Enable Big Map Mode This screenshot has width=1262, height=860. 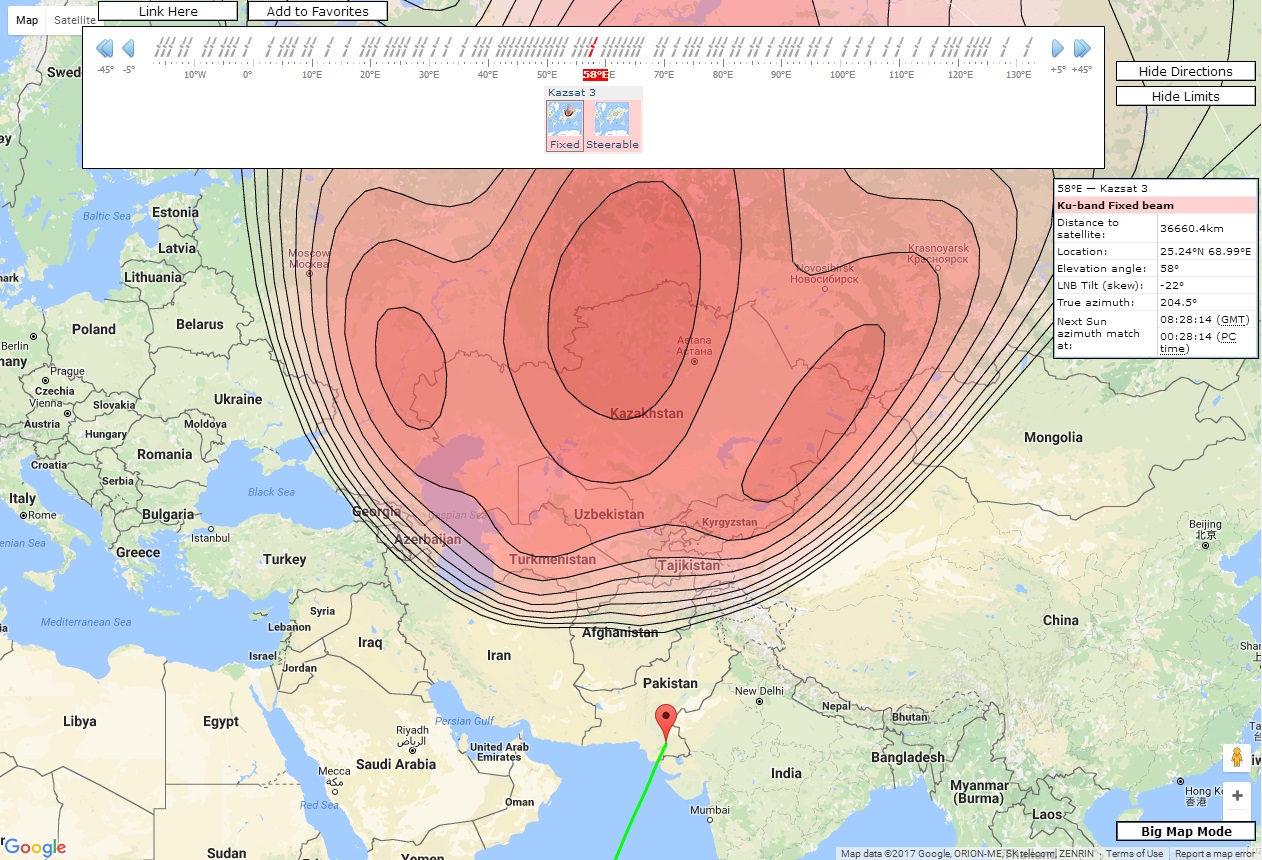tap(1186, 831)
